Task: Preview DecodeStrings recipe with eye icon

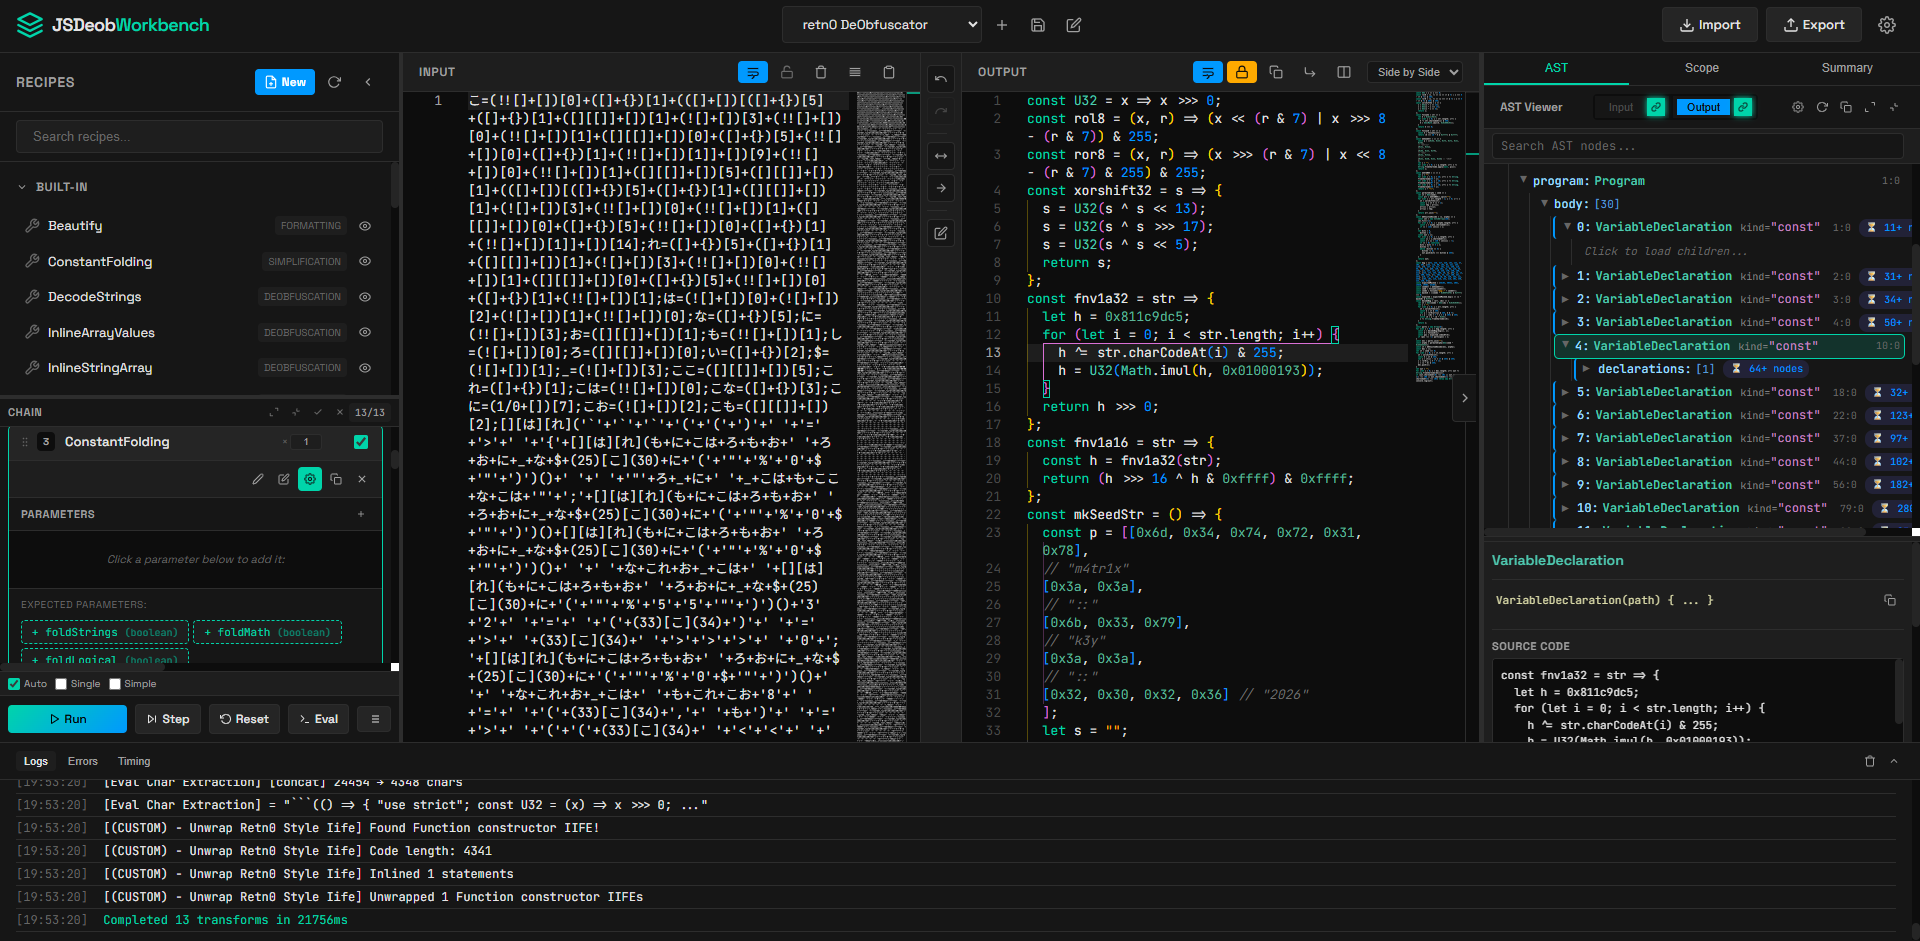Action: (365, 297)
